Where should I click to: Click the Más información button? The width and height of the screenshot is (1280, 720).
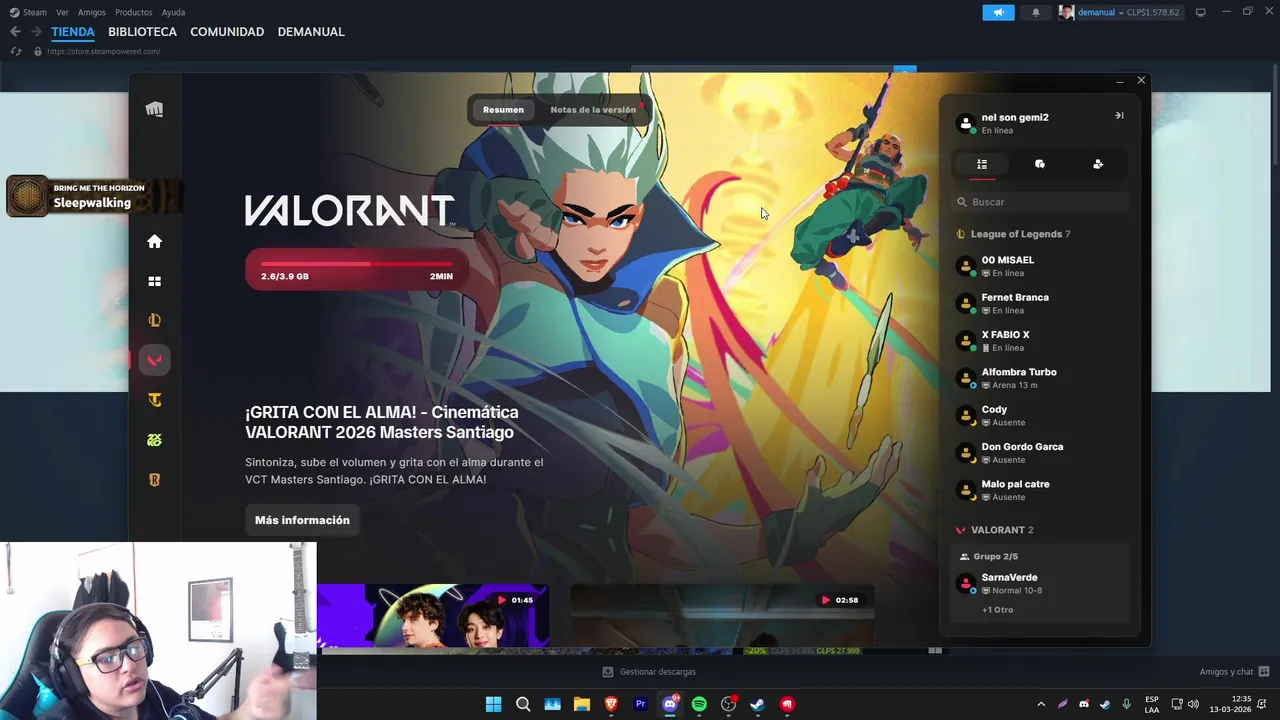tap(302, 520)
